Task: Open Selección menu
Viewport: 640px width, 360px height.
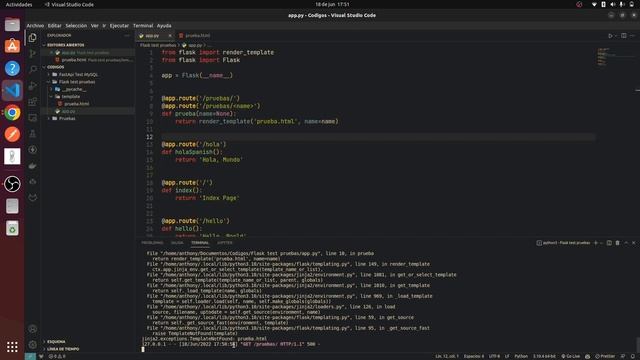Action: pos(76,26)
